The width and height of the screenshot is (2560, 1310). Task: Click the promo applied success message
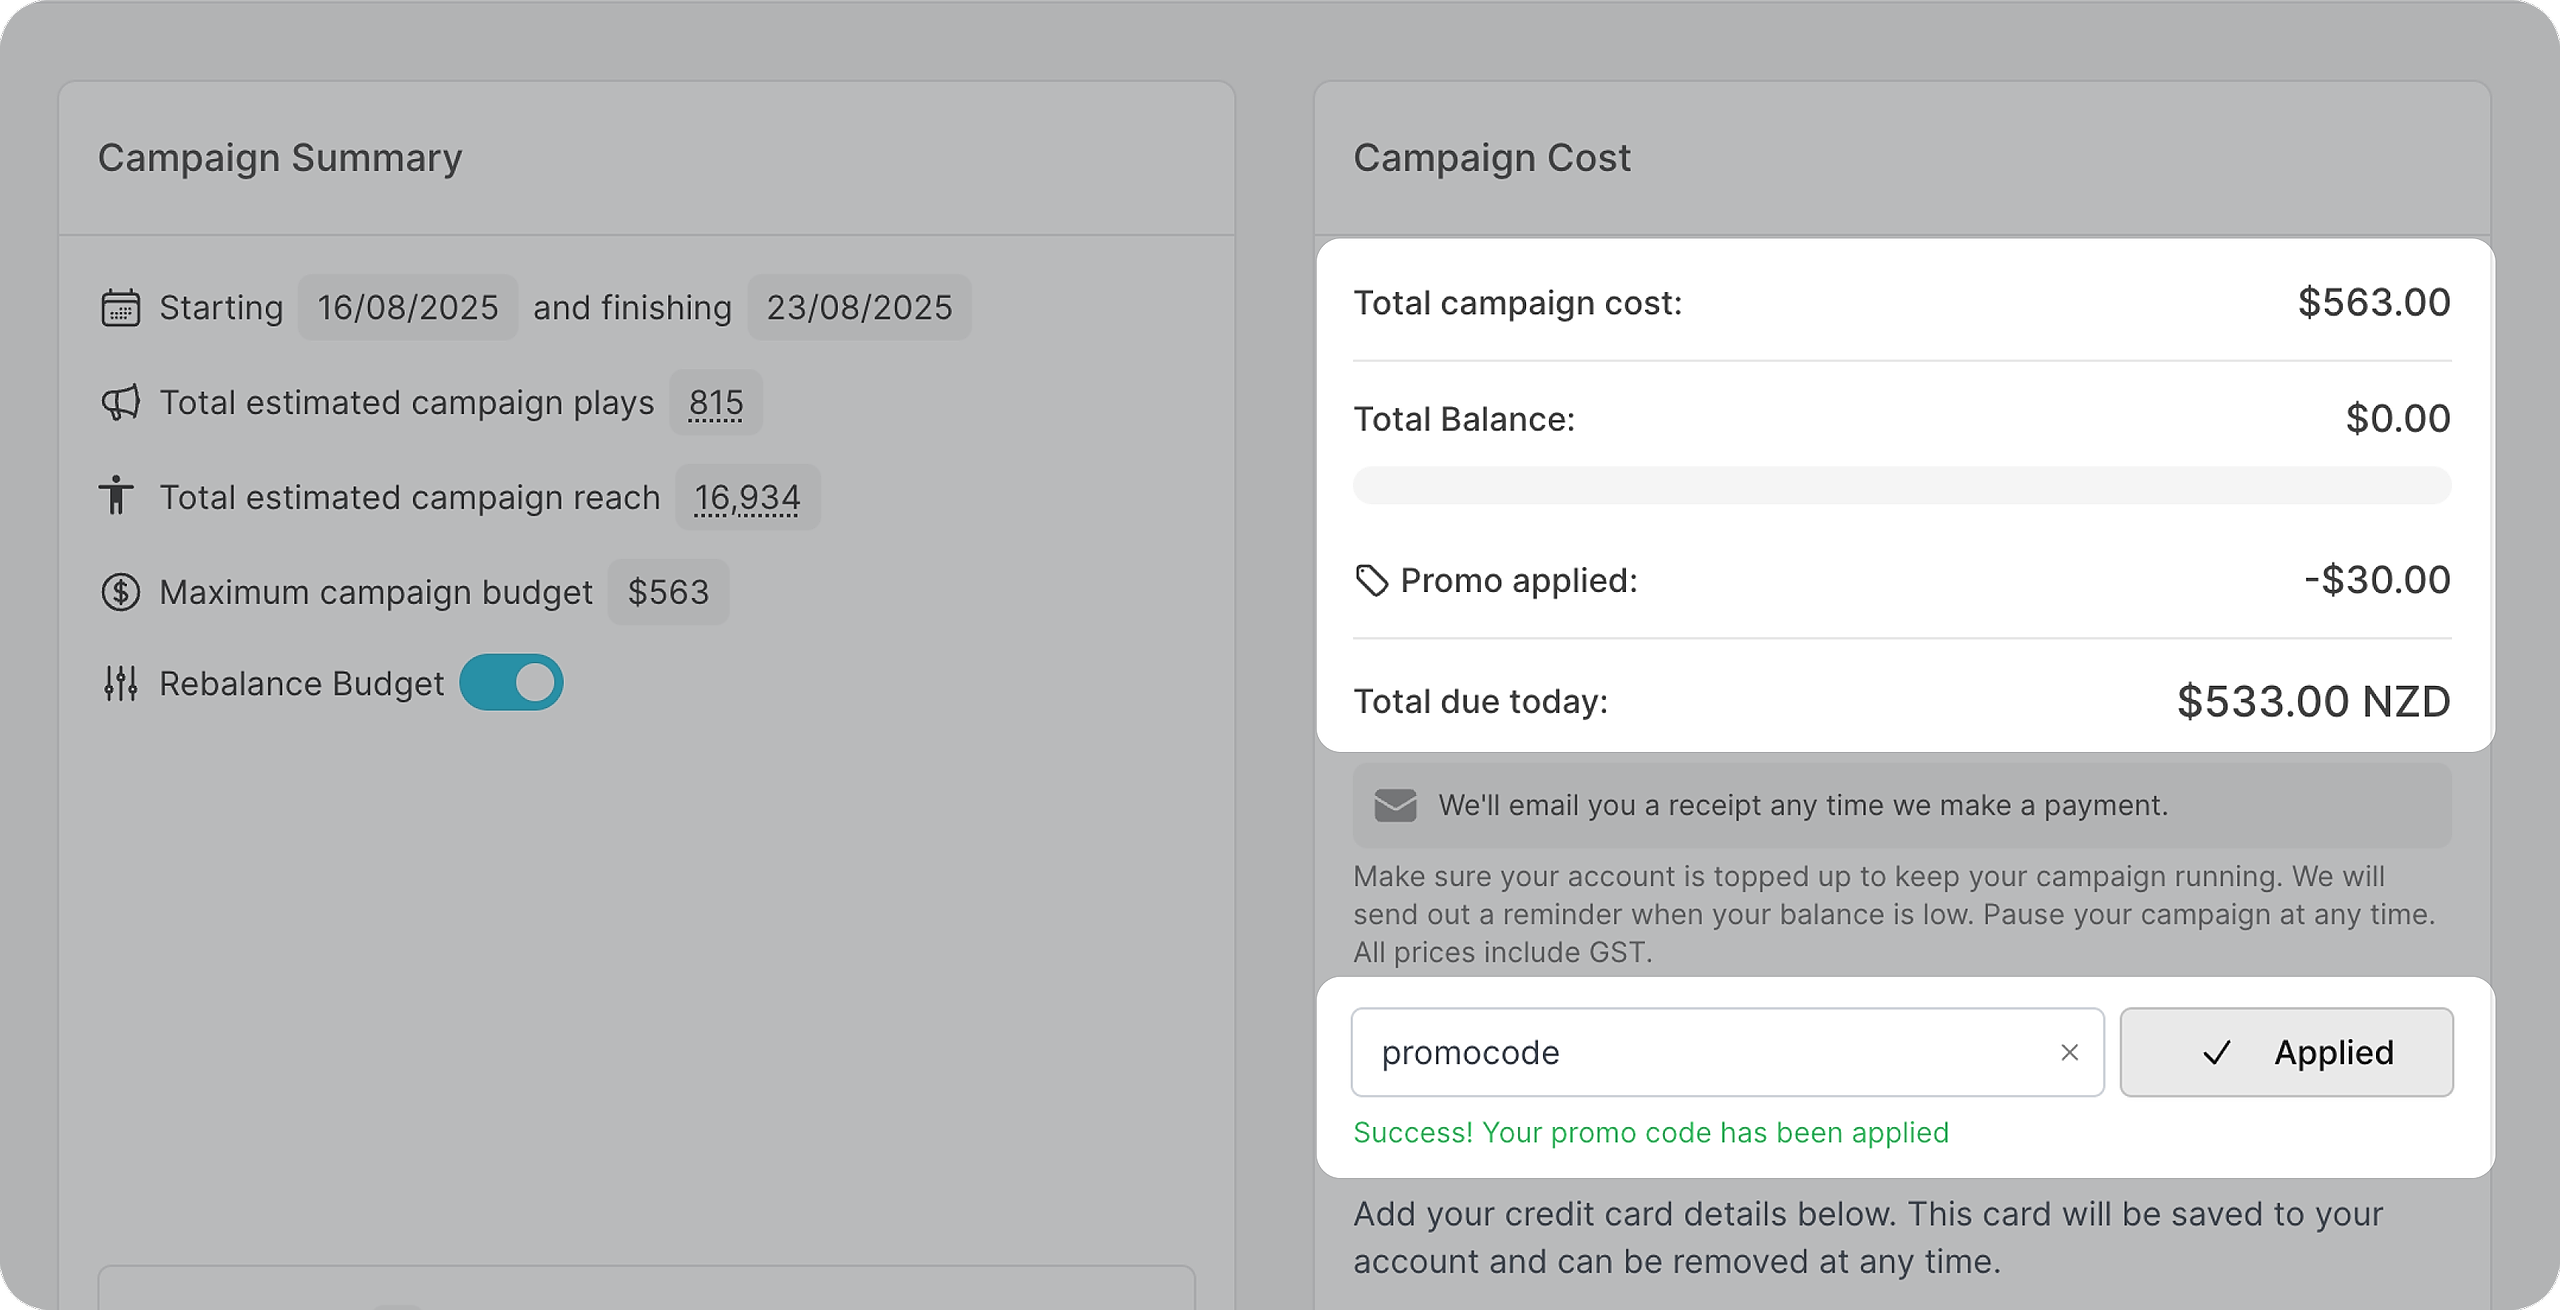[1650, 1133]
